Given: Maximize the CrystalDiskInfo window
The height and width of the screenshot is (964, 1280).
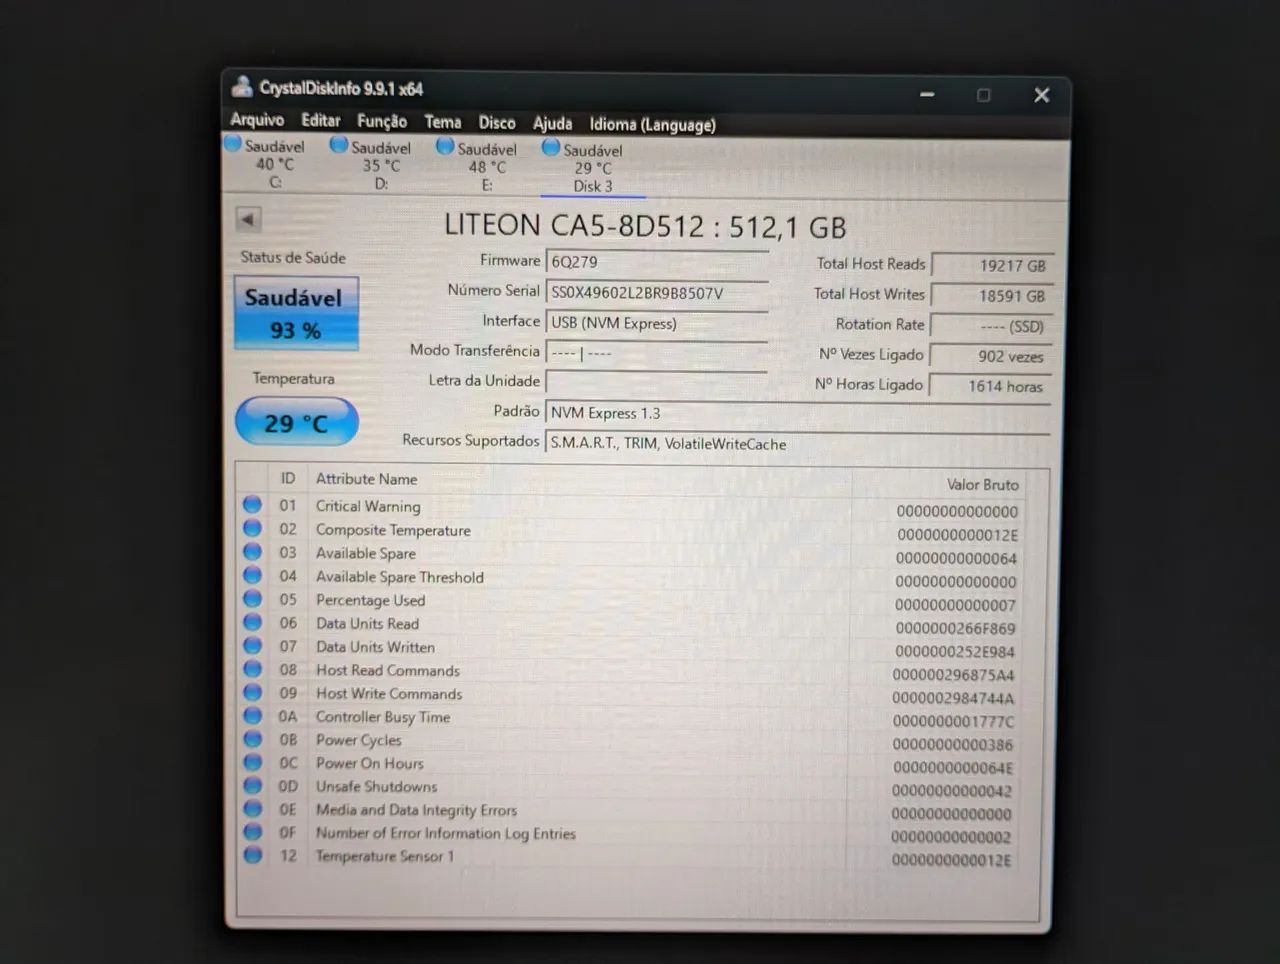Looking at the screenshot, I should [x=983, y=95].
